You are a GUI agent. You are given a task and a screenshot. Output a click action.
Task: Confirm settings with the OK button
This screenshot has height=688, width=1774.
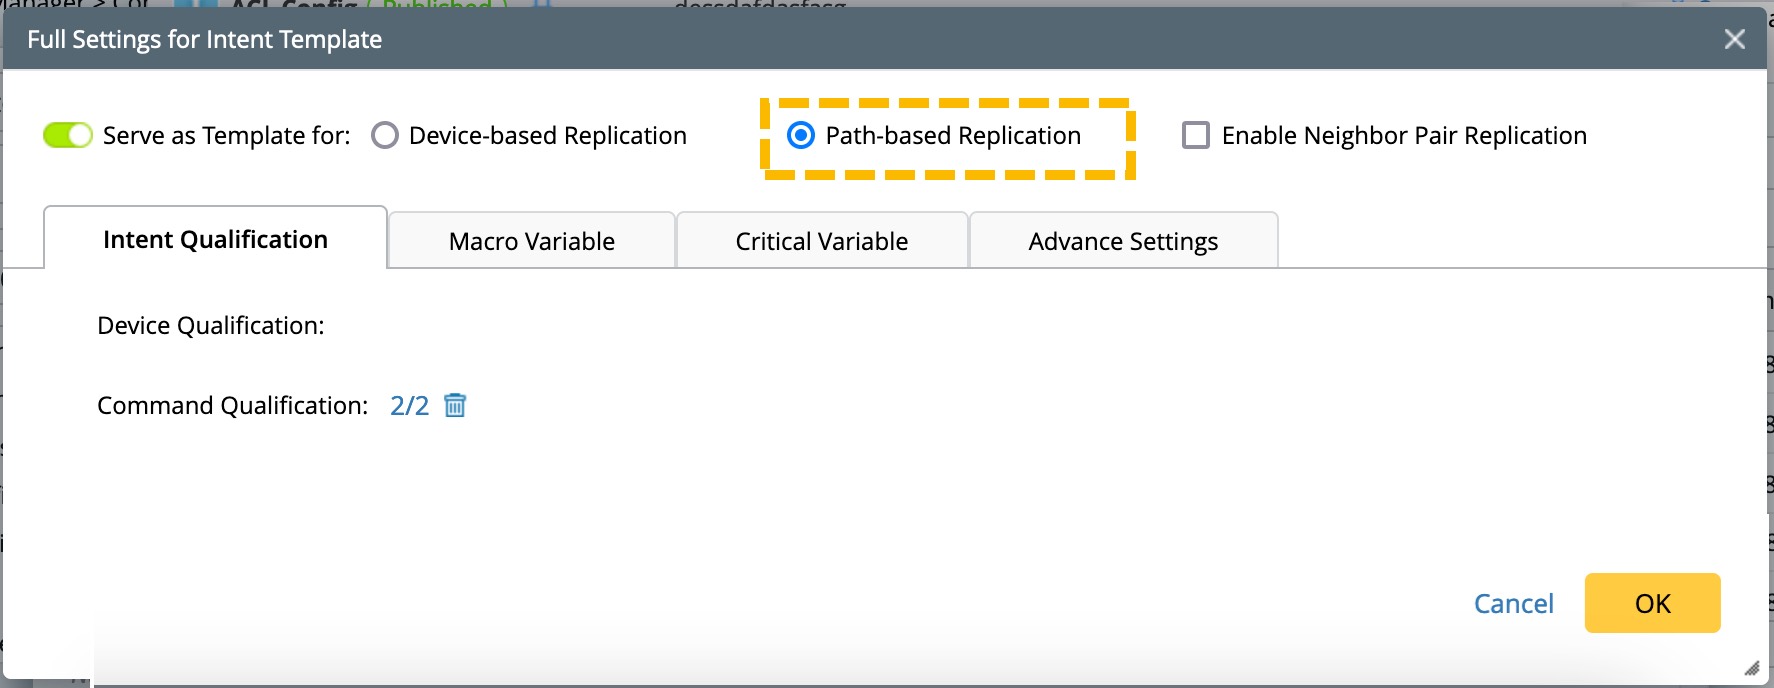tap(1652, 603)
